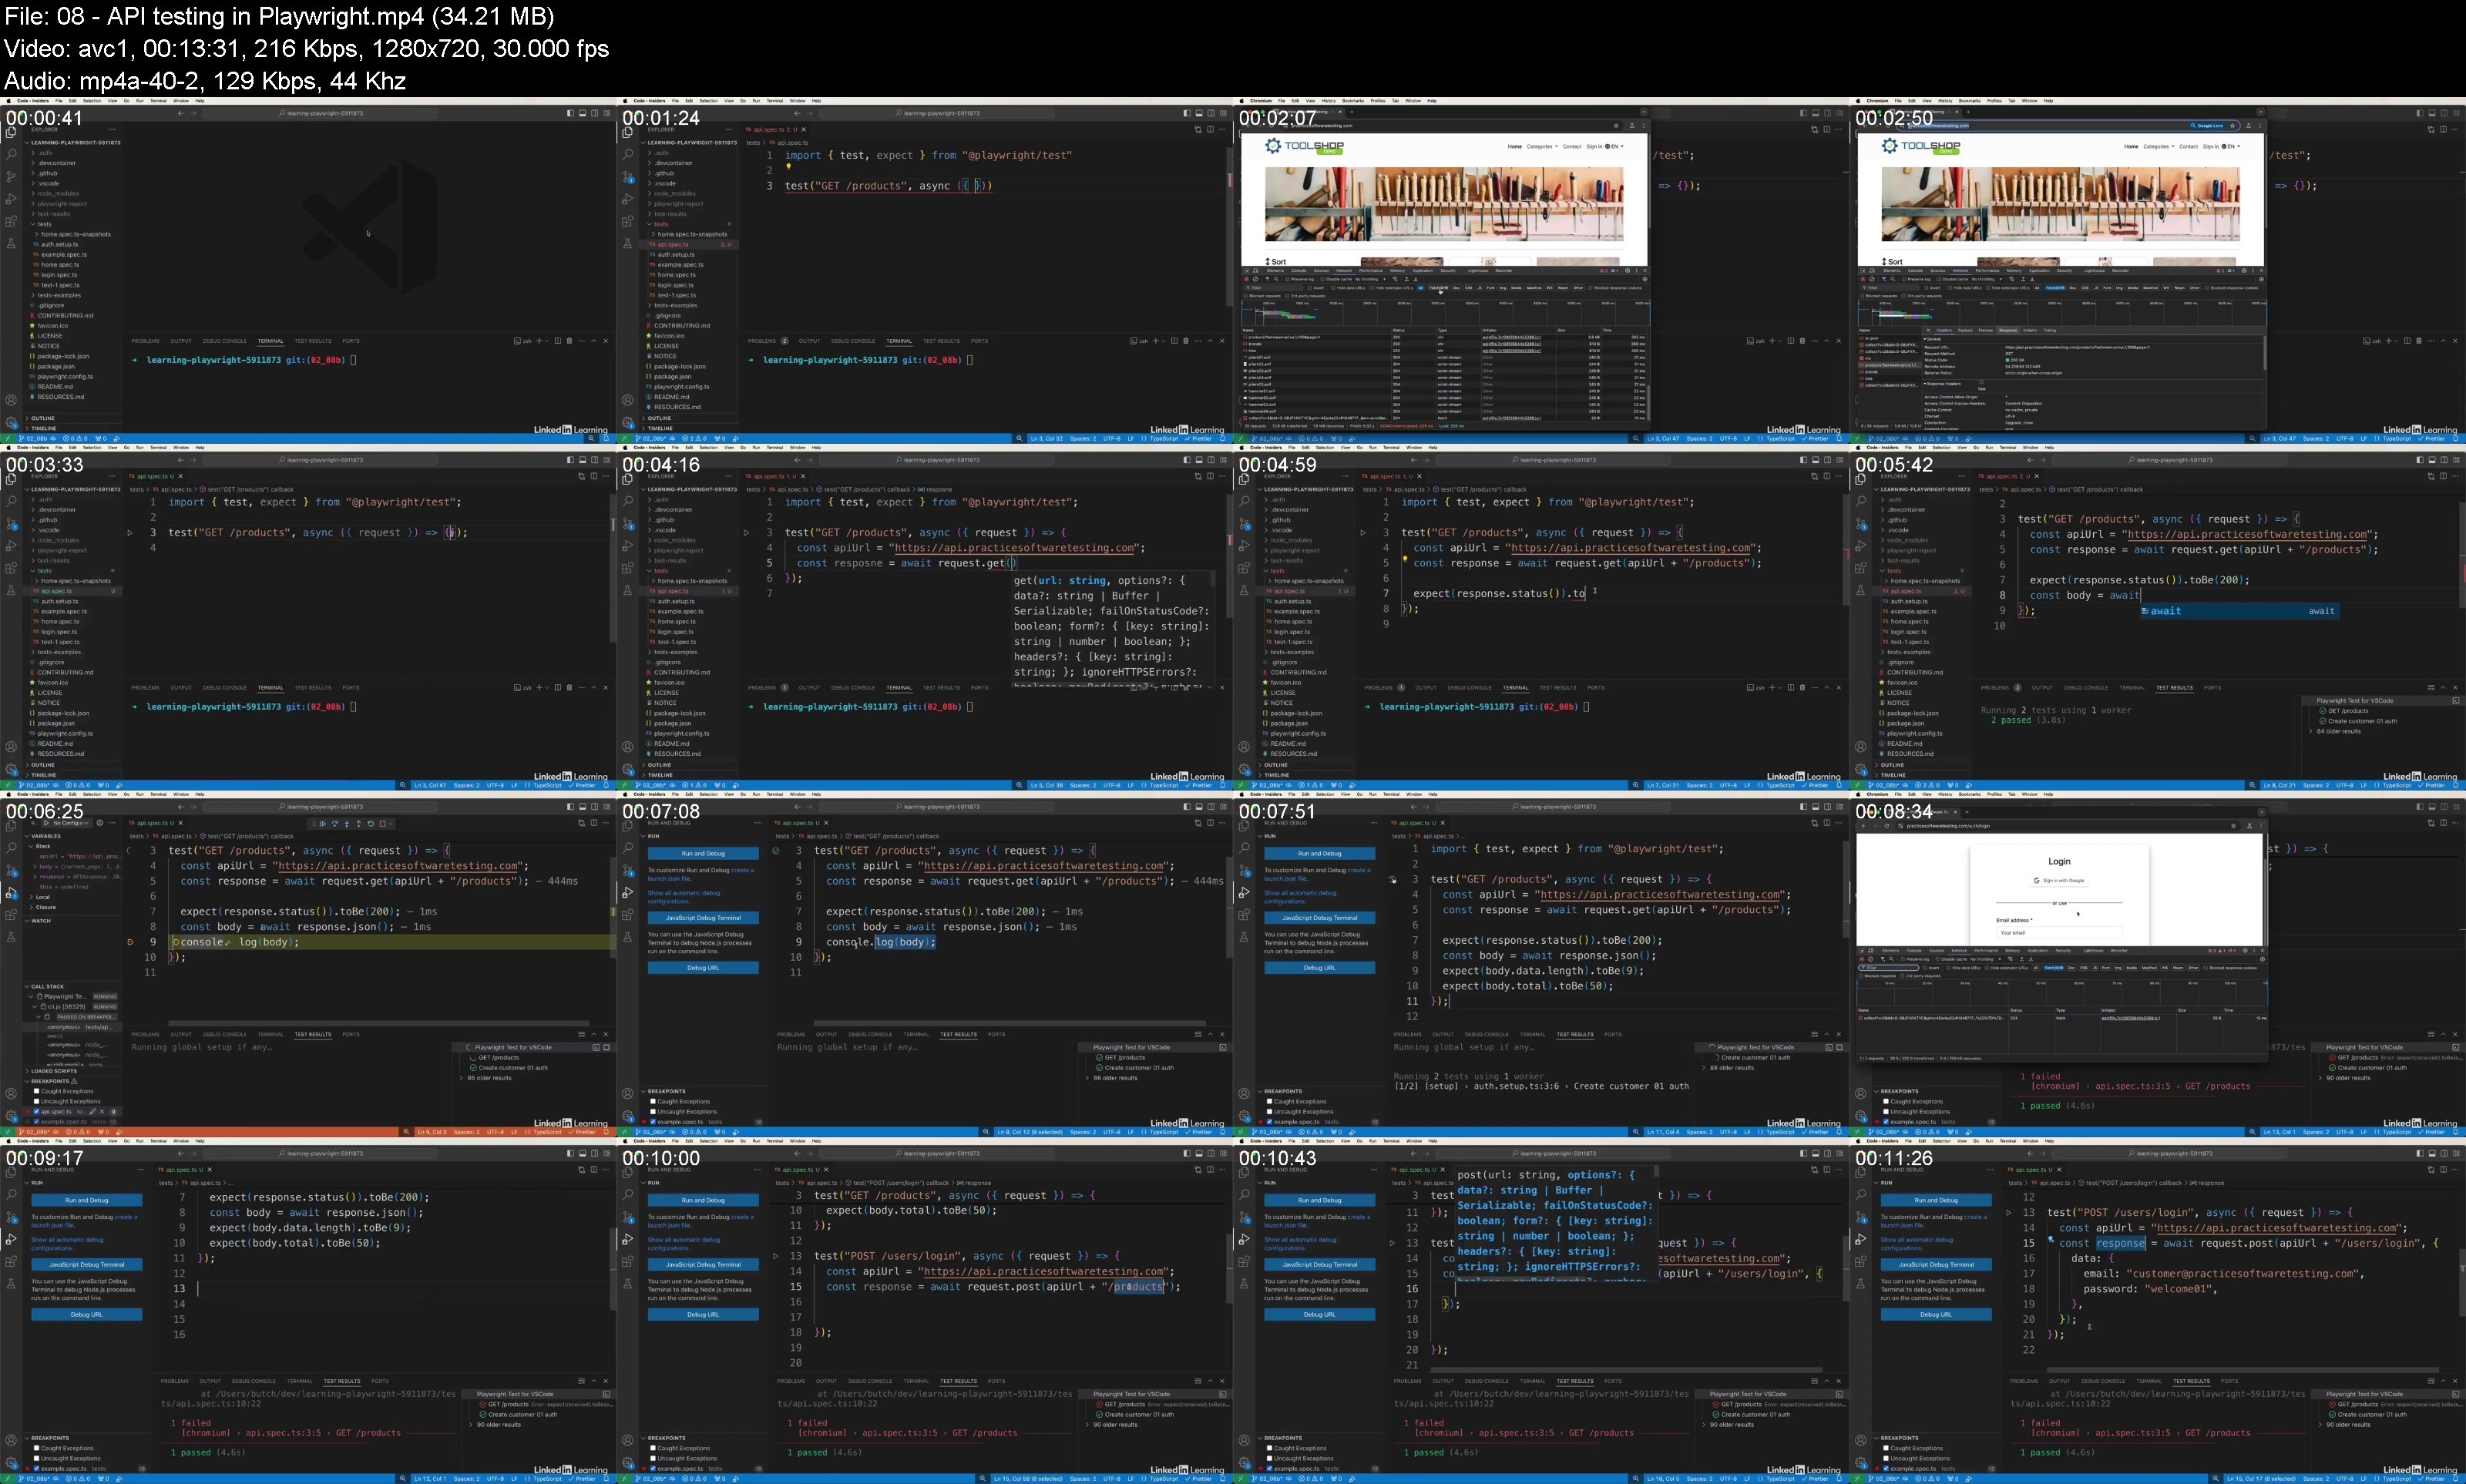Click Stop debug square in the 00:06:25 frame
Image resolution: width=2466 pixels, height=1484 pixels.
point(383,824)
